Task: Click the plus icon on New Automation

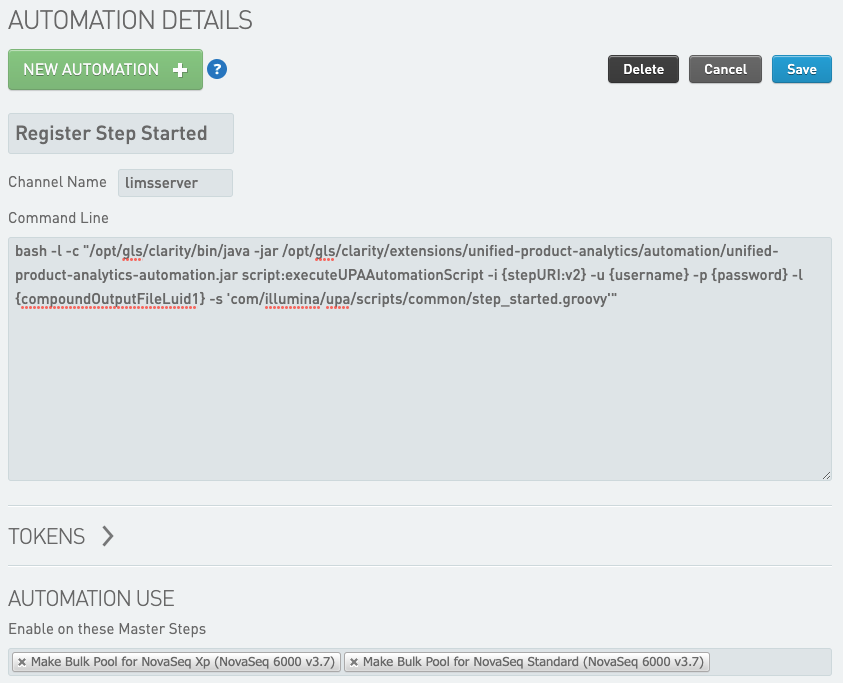Action: click(180, 70)
